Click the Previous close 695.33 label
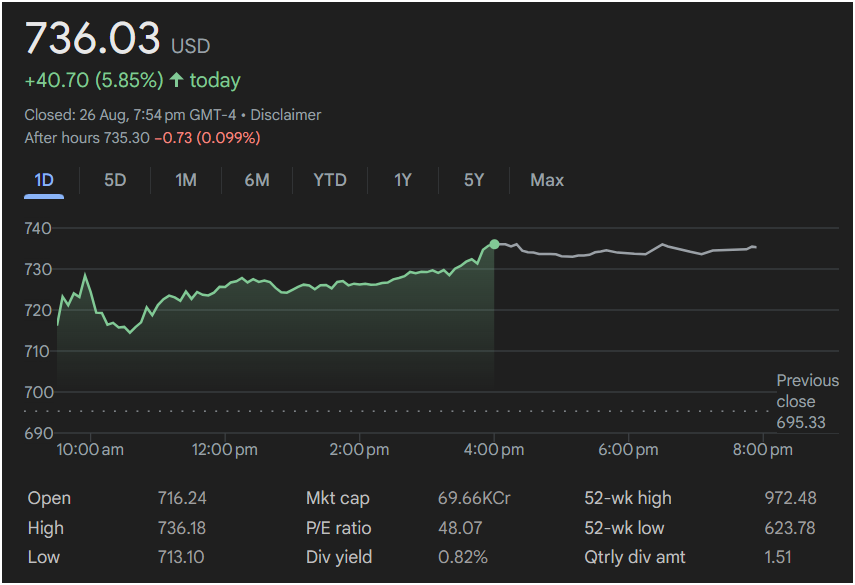 (x=807, y=401)
